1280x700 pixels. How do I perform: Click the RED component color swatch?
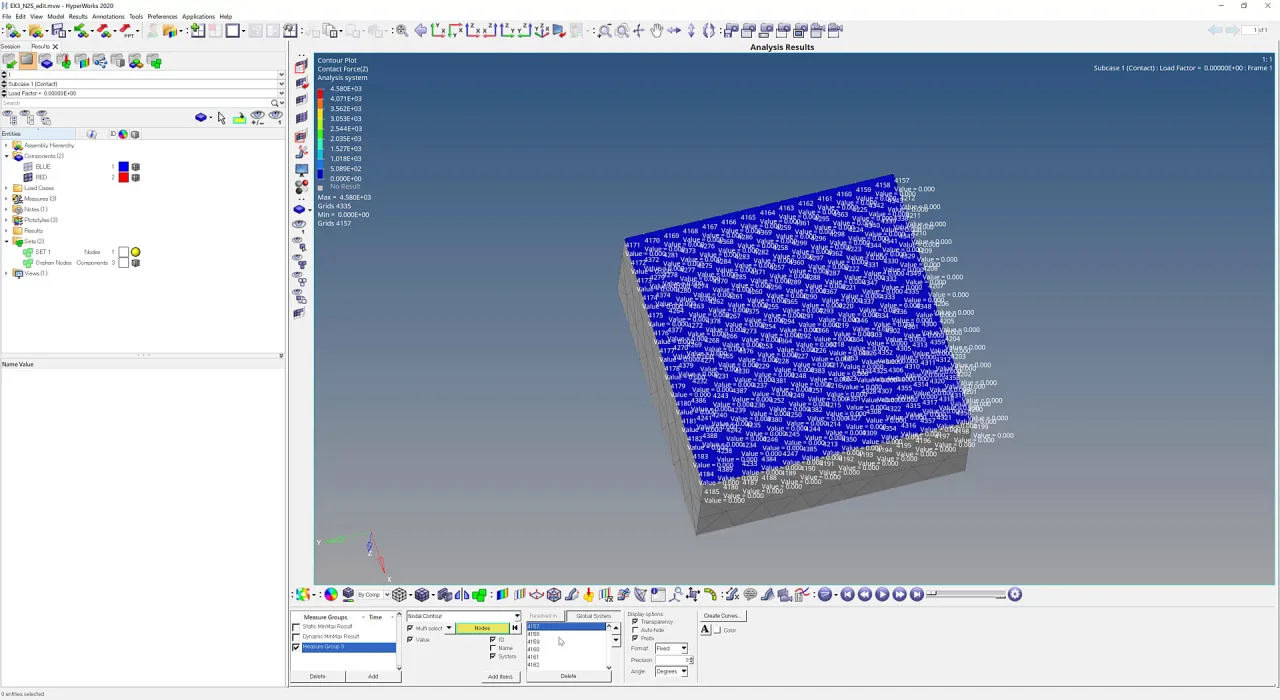pos(123,177)
